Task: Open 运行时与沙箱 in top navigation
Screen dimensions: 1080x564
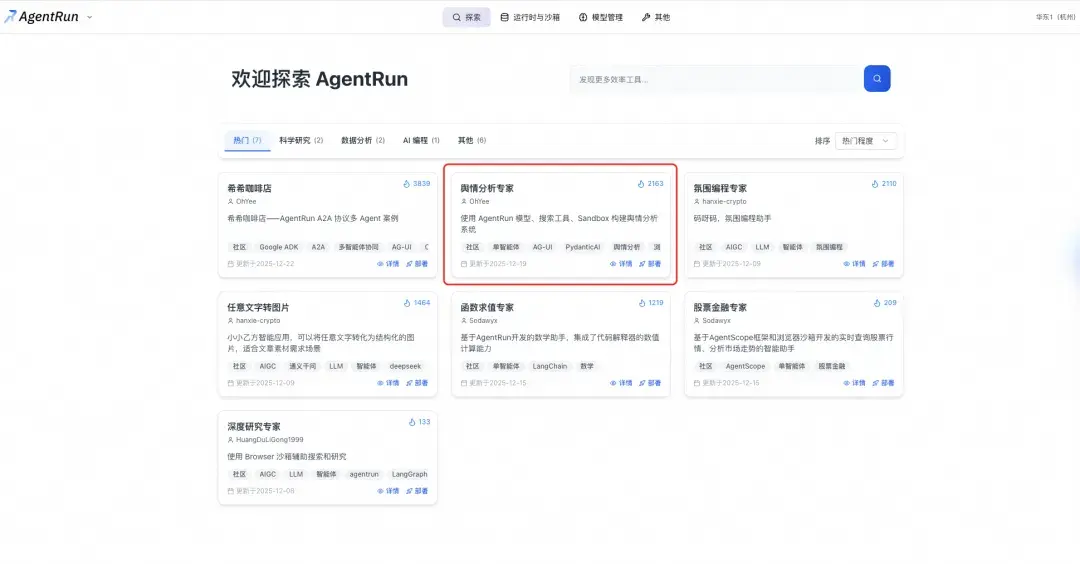Action: pyautogui.click(x=530, y=17)
